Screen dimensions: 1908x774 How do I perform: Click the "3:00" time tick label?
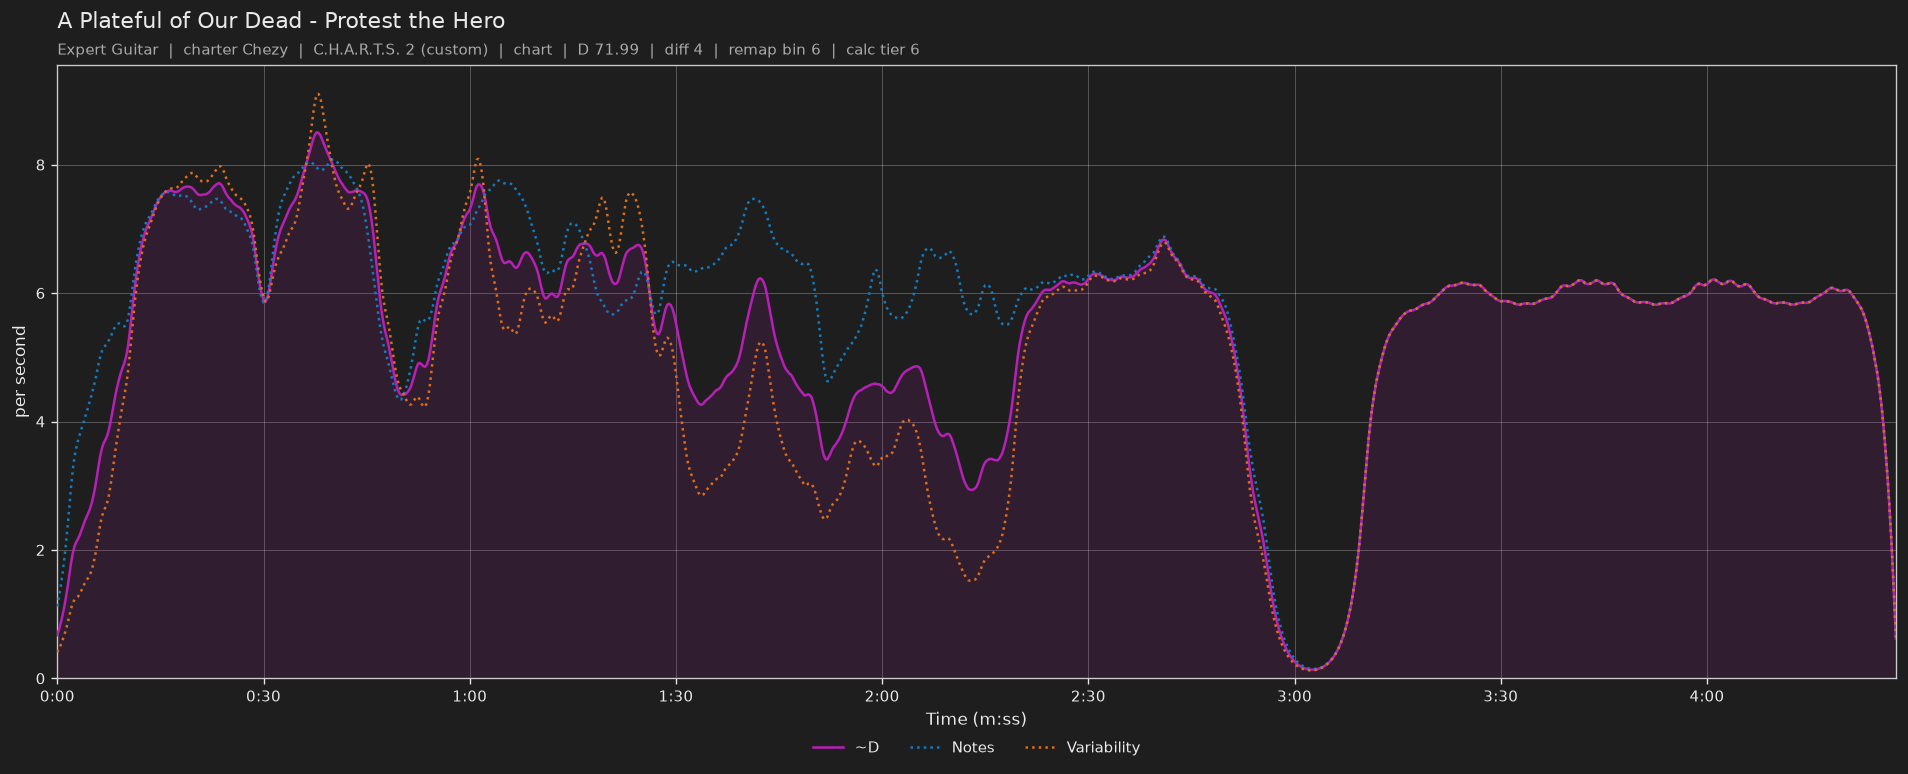(1294, 696)
